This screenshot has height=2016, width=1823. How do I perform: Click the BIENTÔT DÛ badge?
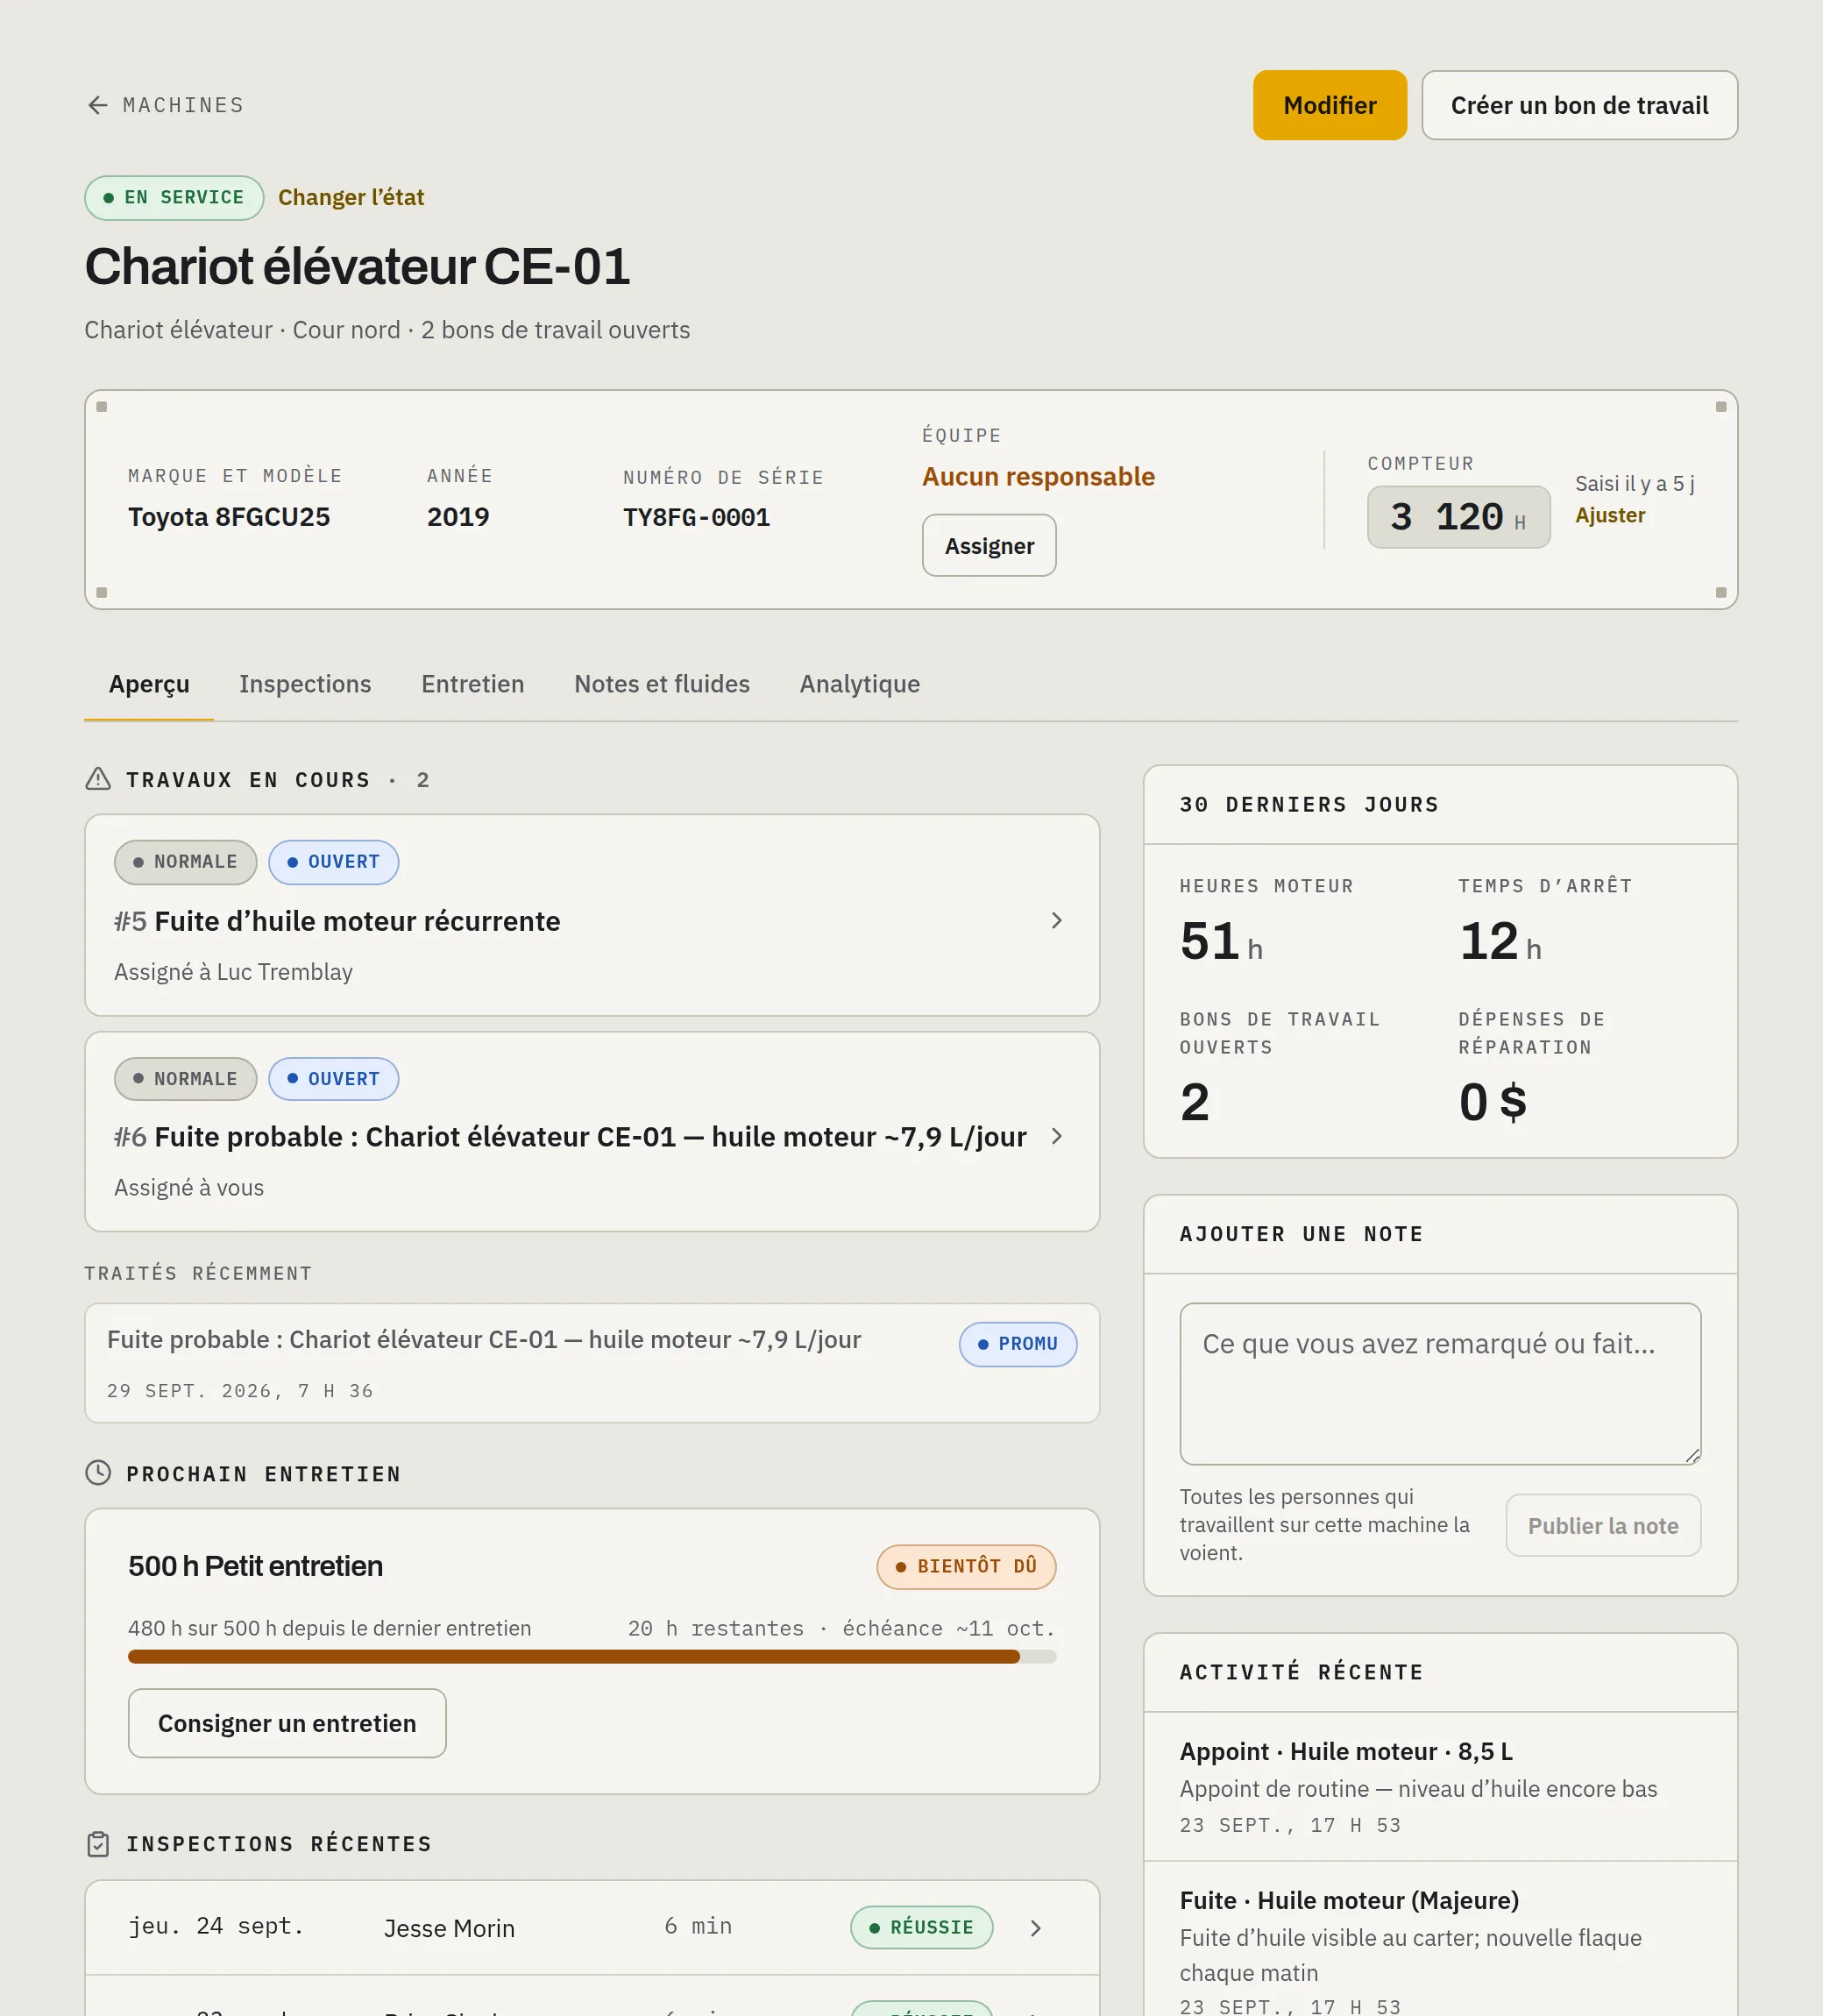[x=966, y=1566]
